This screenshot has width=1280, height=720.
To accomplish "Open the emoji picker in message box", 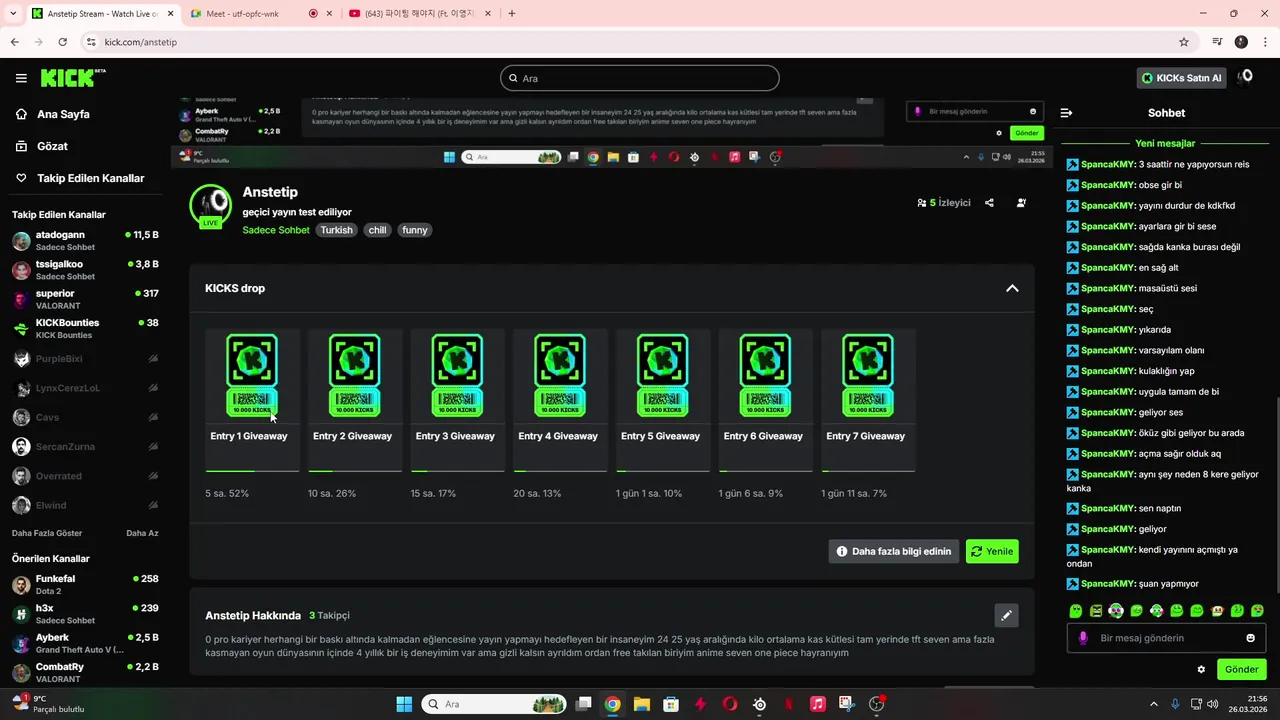I will tap(1250, 638).
